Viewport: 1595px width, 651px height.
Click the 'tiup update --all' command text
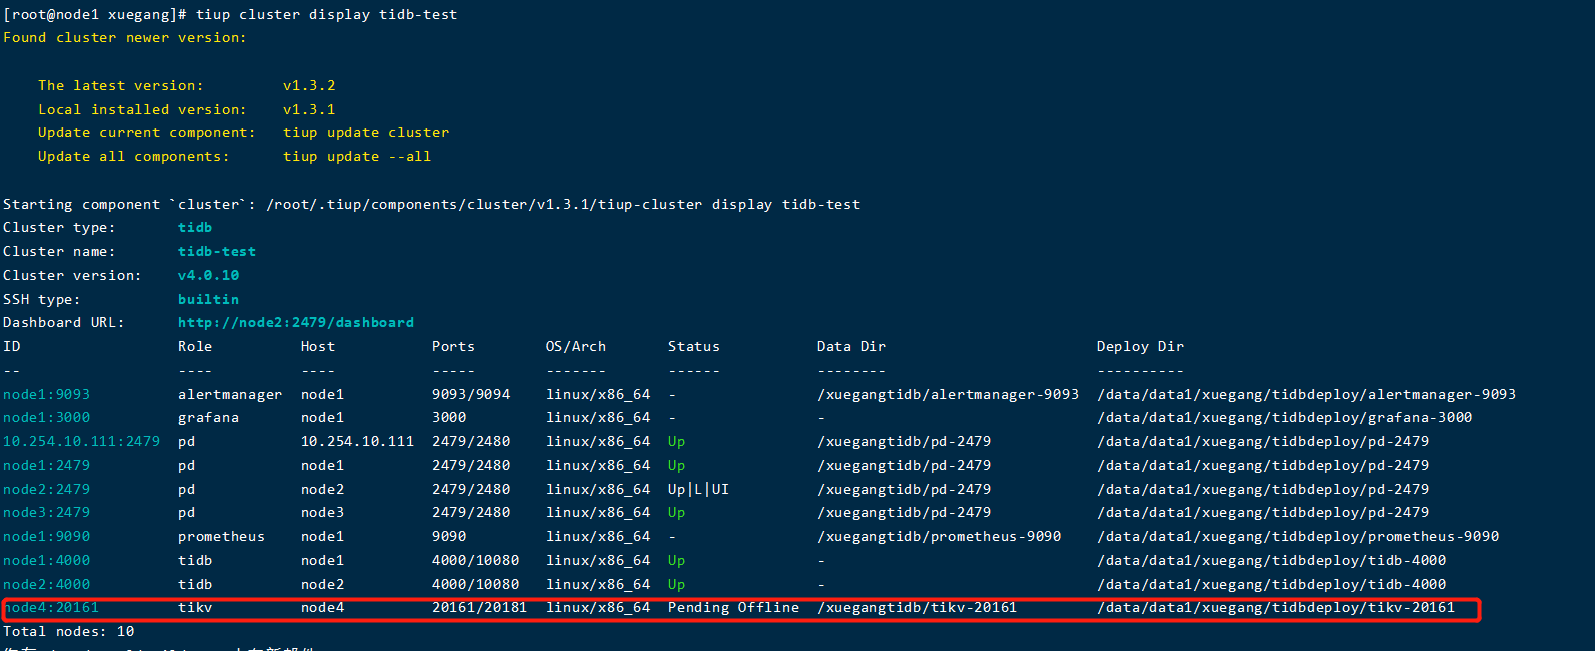(x=356, y=157)
